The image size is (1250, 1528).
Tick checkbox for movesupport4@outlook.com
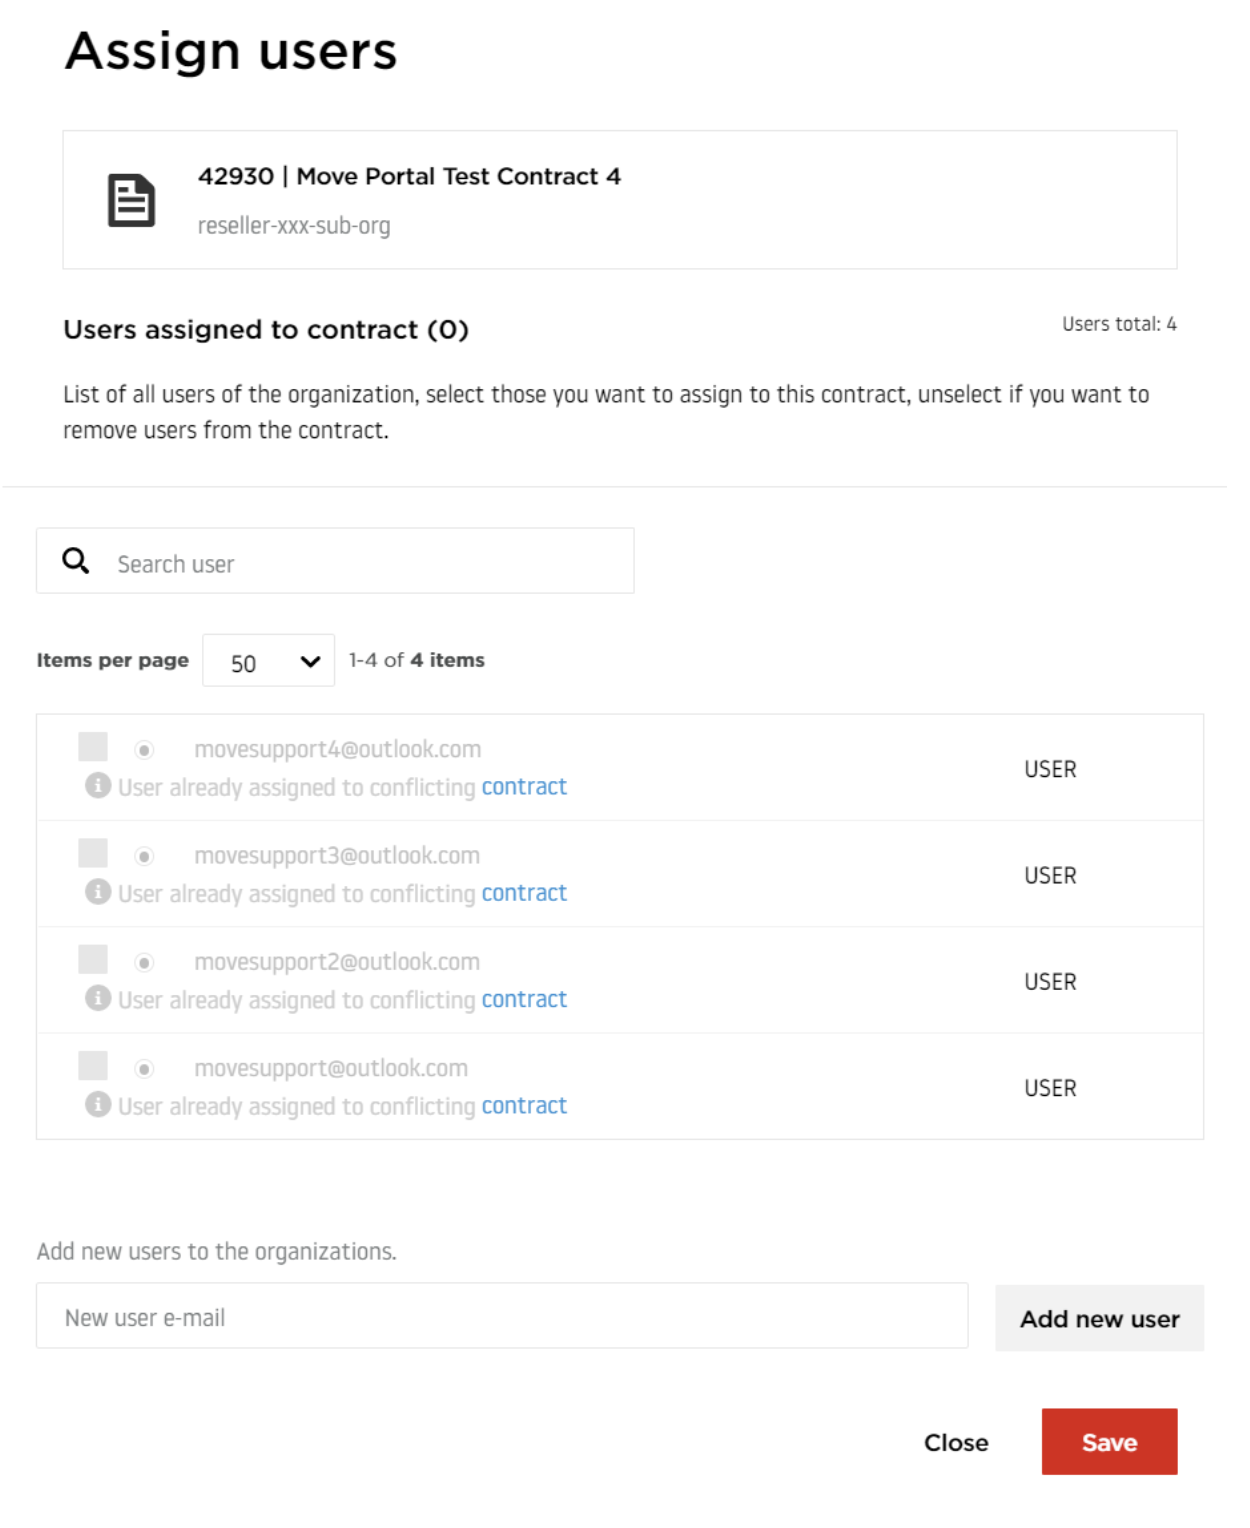(93, 747)
